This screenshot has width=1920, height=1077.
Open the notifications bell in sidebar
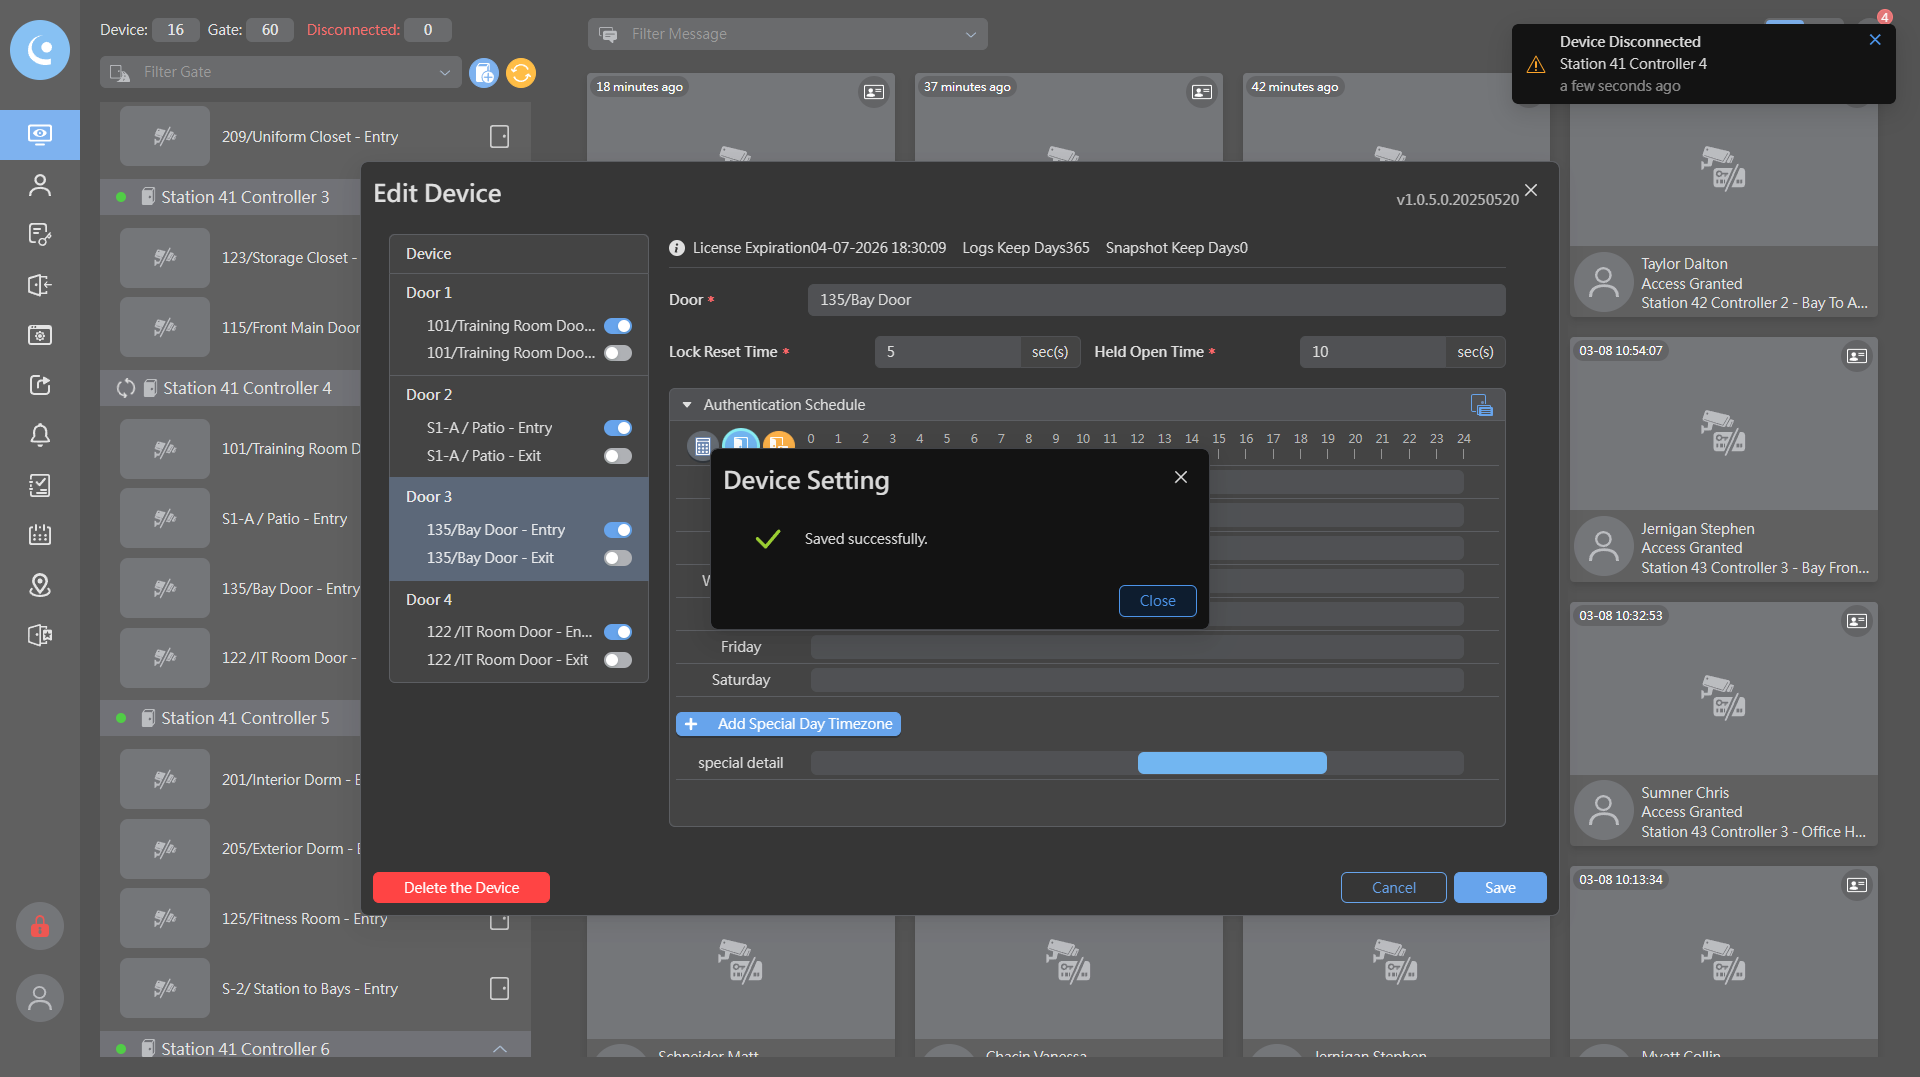40,435
